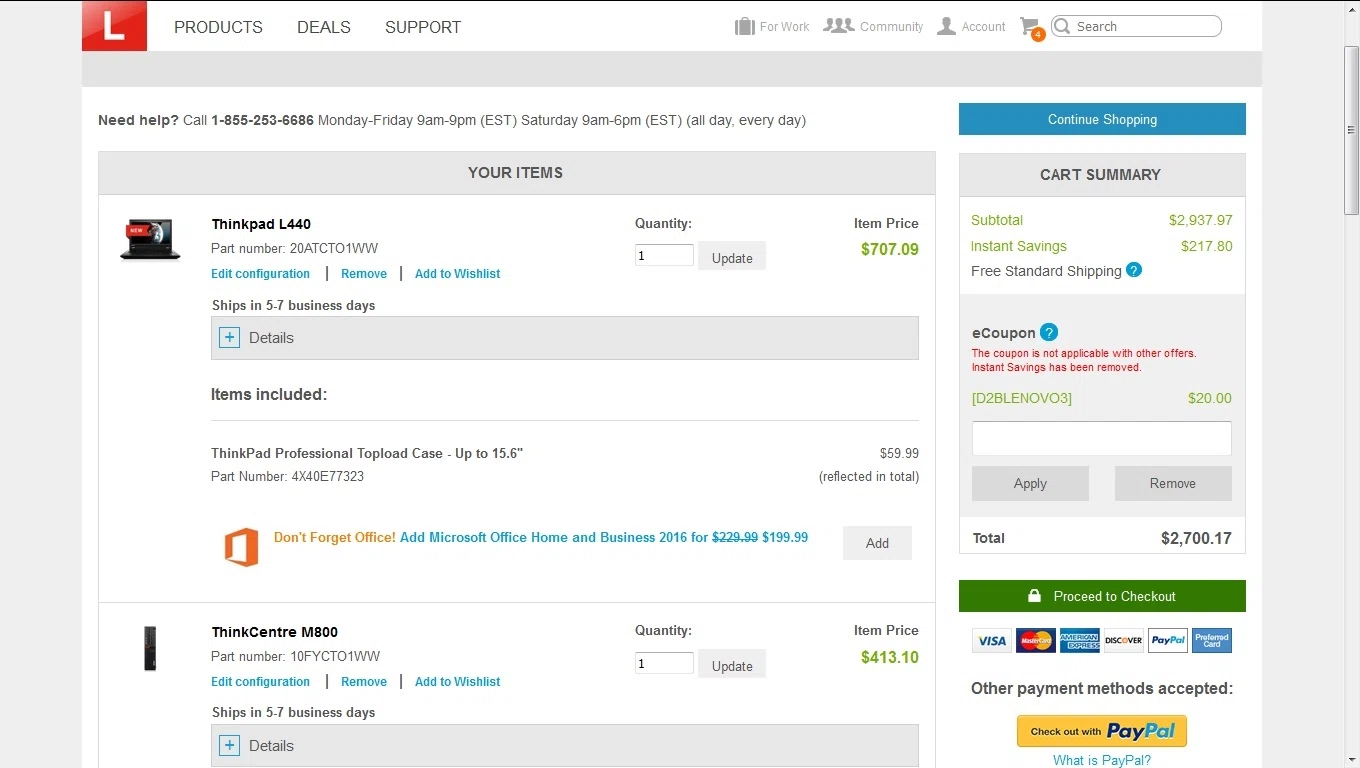Click Add button for Microsoft Office

pyautogui.click(x=877, y=543)
